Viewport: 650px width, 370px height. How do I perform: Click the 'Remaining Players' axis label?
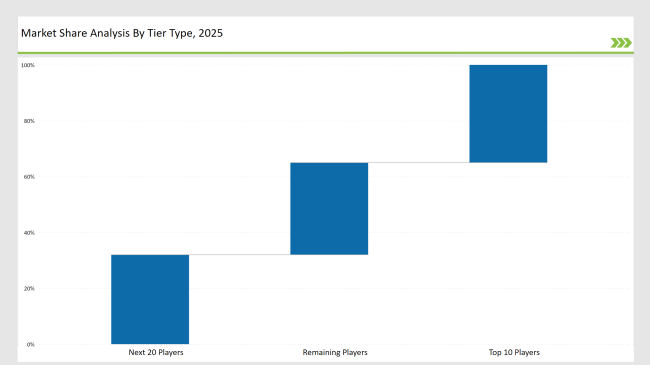[335, 352]
